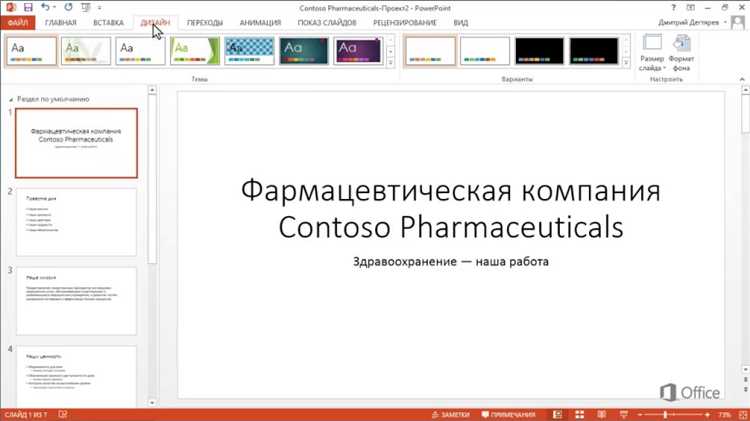Switch to Slide Sorter view

pos(579,415)
